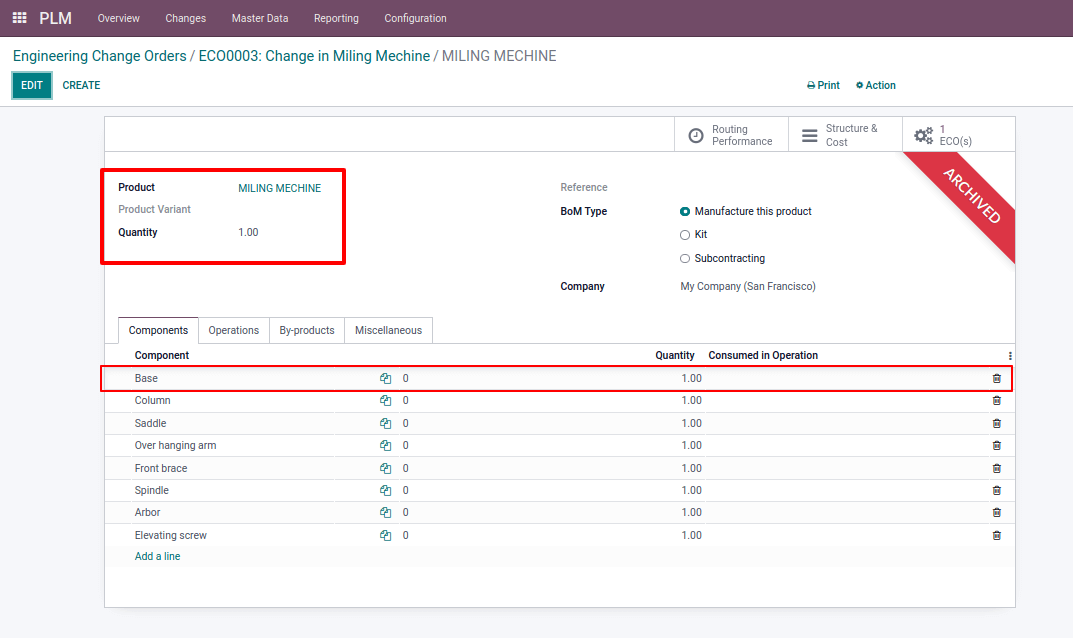
Task: Go to Engineering Change Orders breadcrumb
Action: coord(99,56)
